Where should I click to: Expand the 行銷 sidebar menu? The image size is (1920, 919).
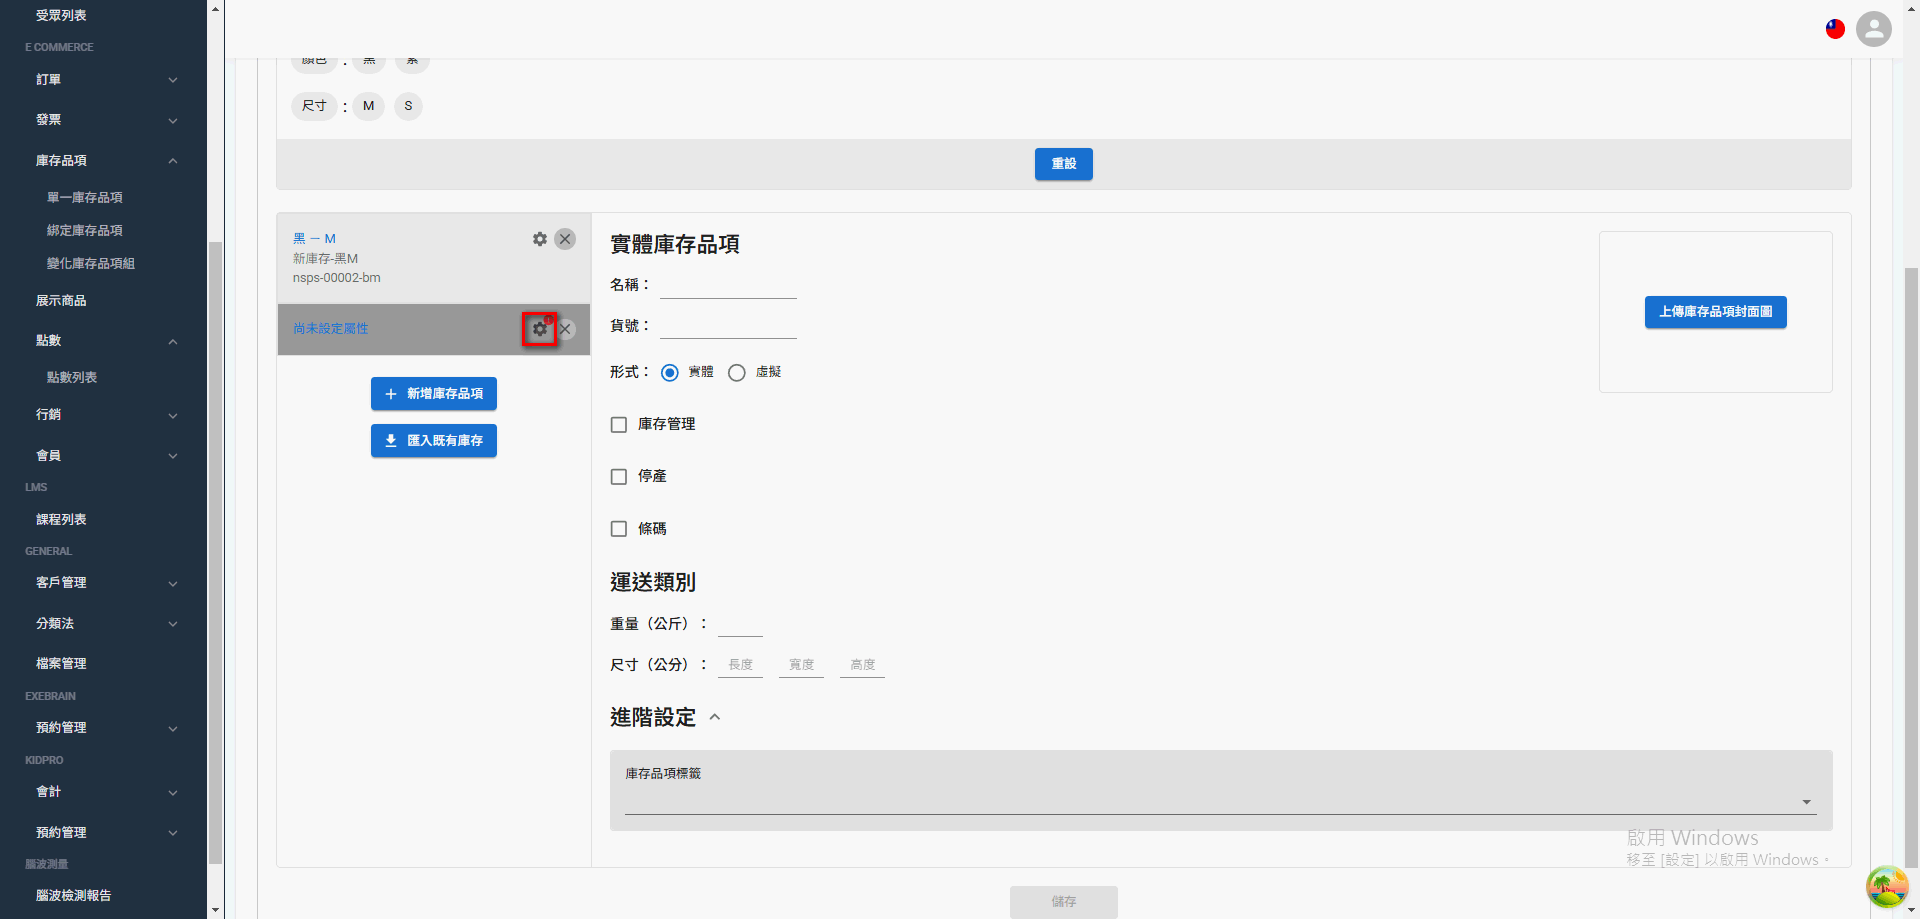coord(173,415)
